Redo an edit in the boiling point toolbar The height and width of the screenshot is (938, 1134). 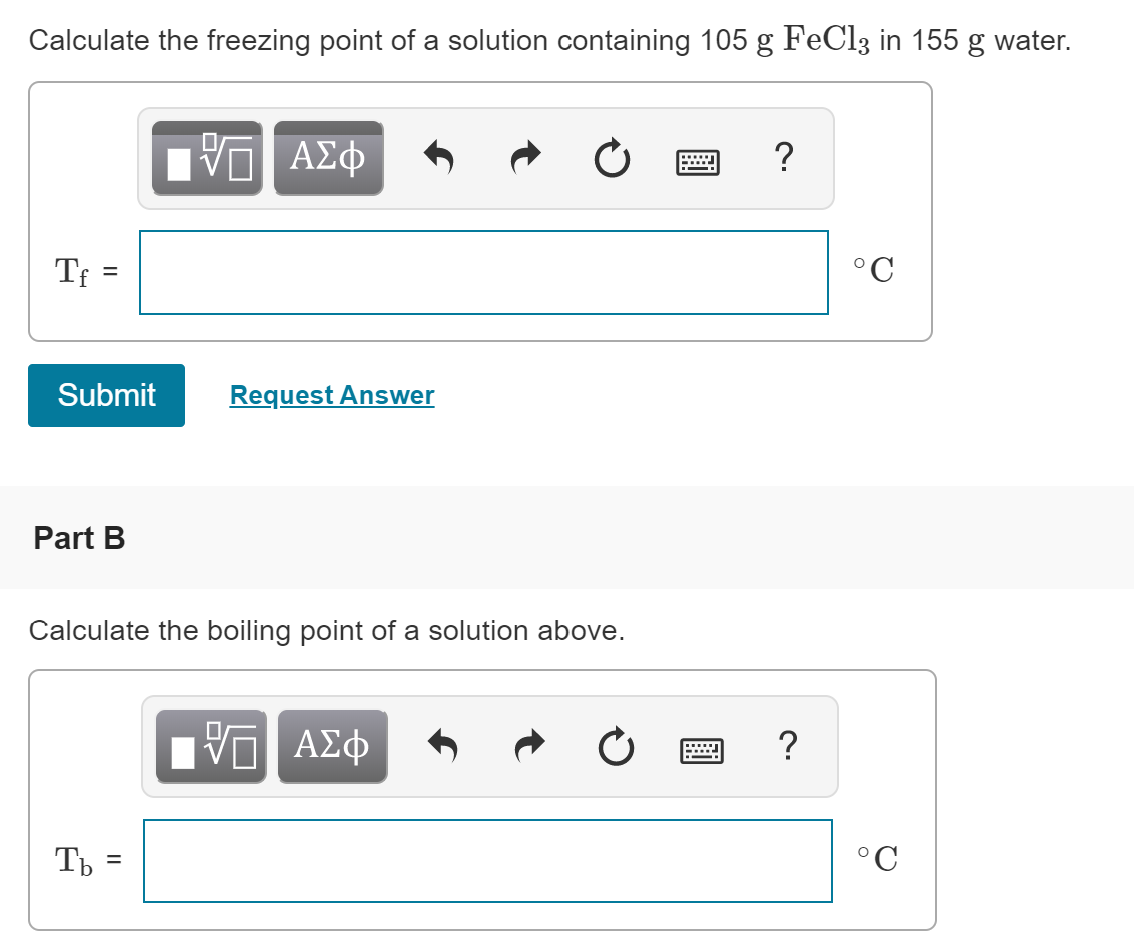point(529,746)
